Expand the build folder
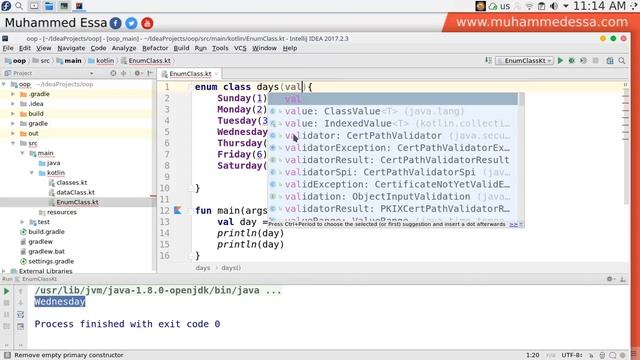The image size is (640, 360). [x=13, y=113]
